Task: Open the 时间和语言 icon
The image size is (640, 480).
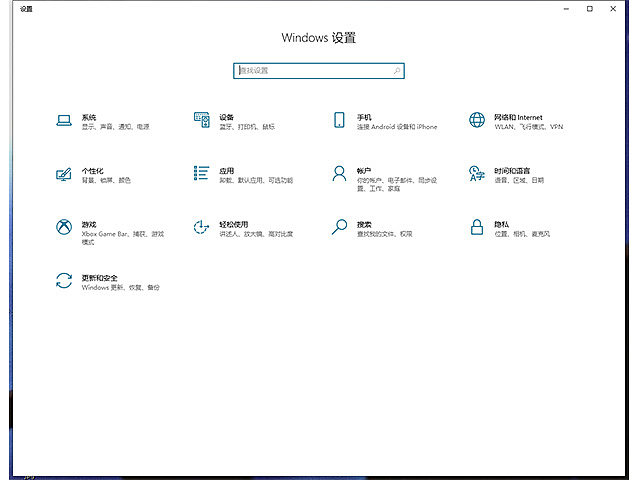Action: pyautogui.click(x=476, y=173)
